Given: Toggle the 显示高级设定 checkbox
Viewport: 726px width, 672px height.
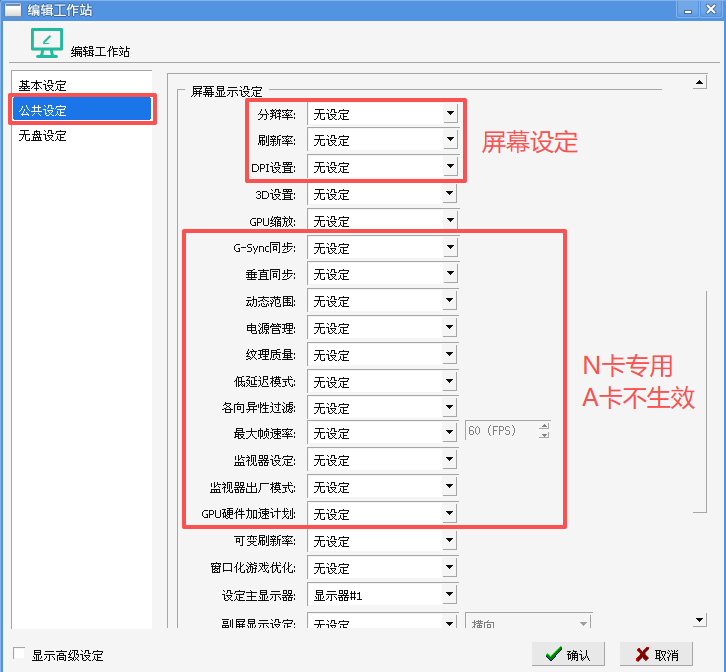Looking at the screenshot, I should pos(19,653).
